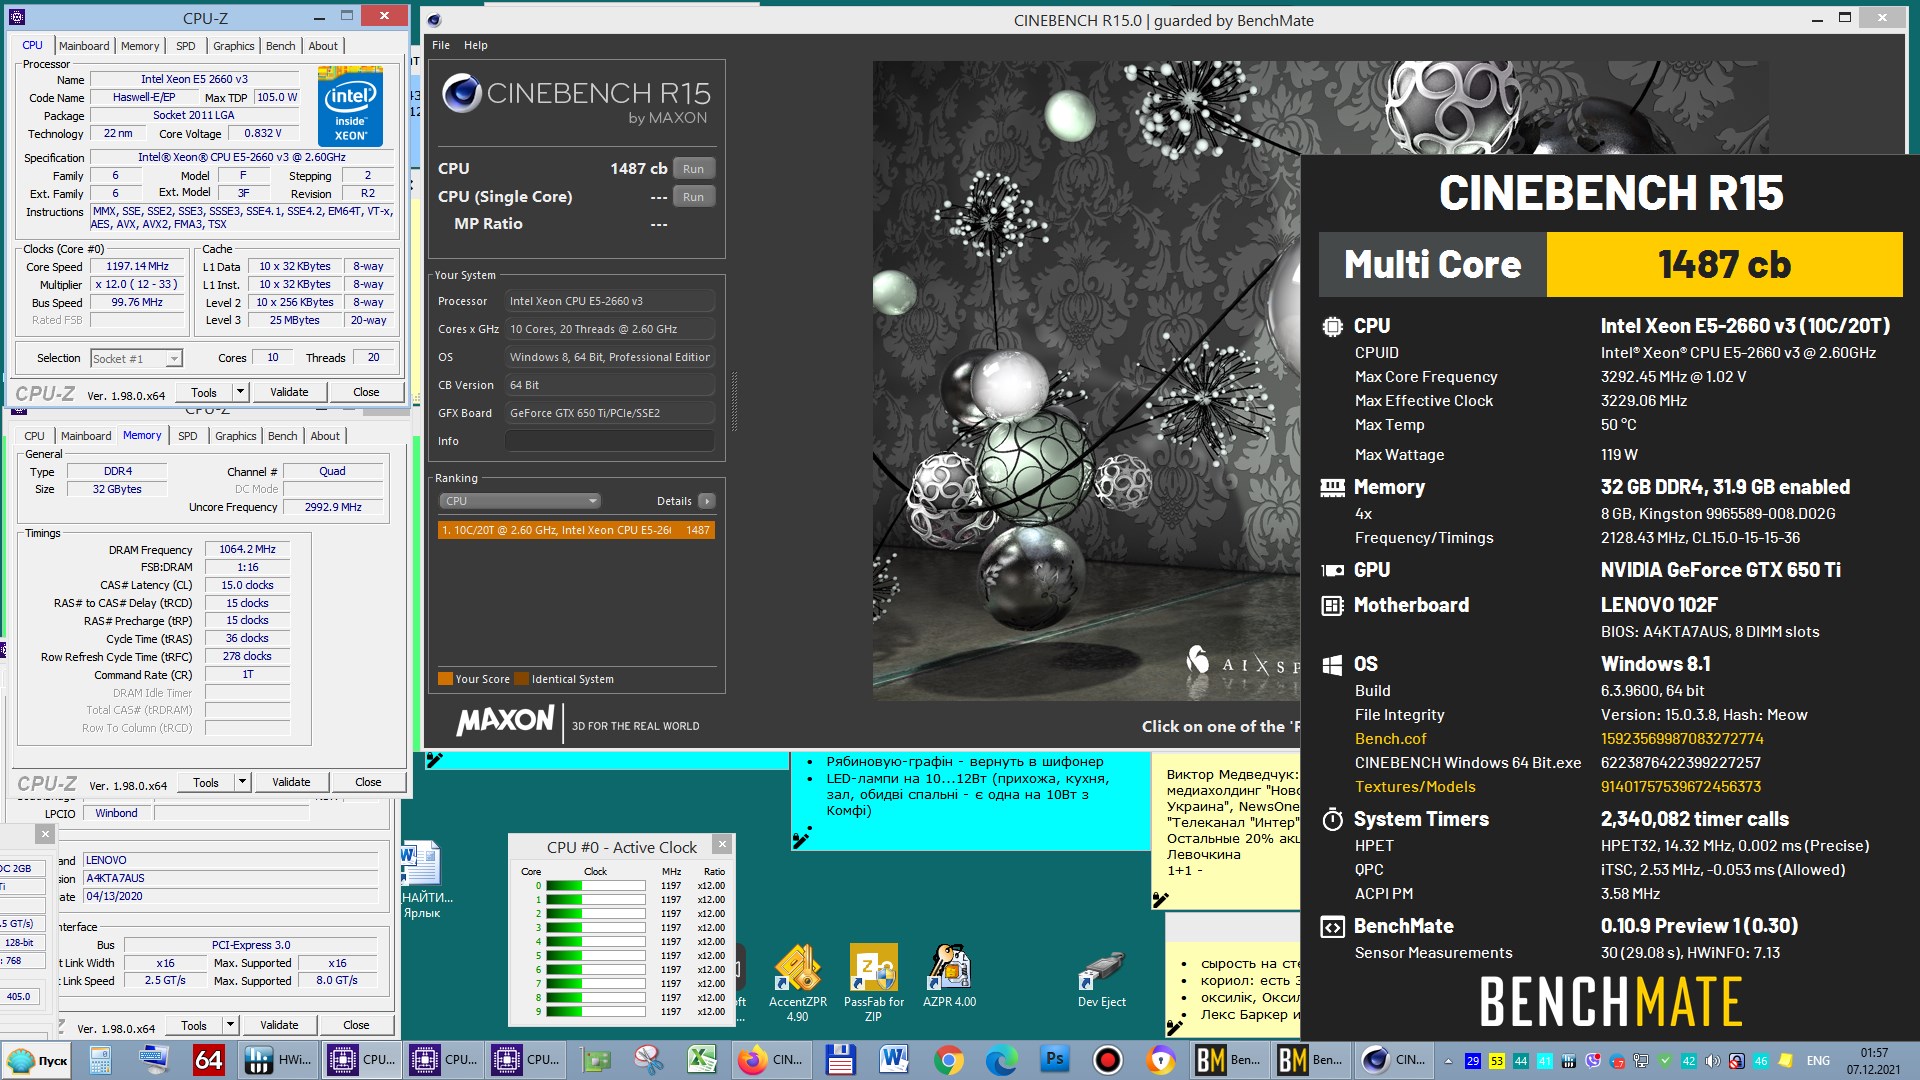Click the scissors taskbar icon
1920x1080 pixels.
(x=648, y=1060)
